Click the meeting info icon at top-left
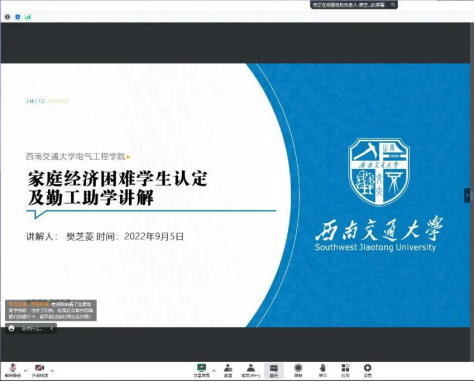Image resolution: width=474 pixels, height=382 pixels. tap(7, 17)
